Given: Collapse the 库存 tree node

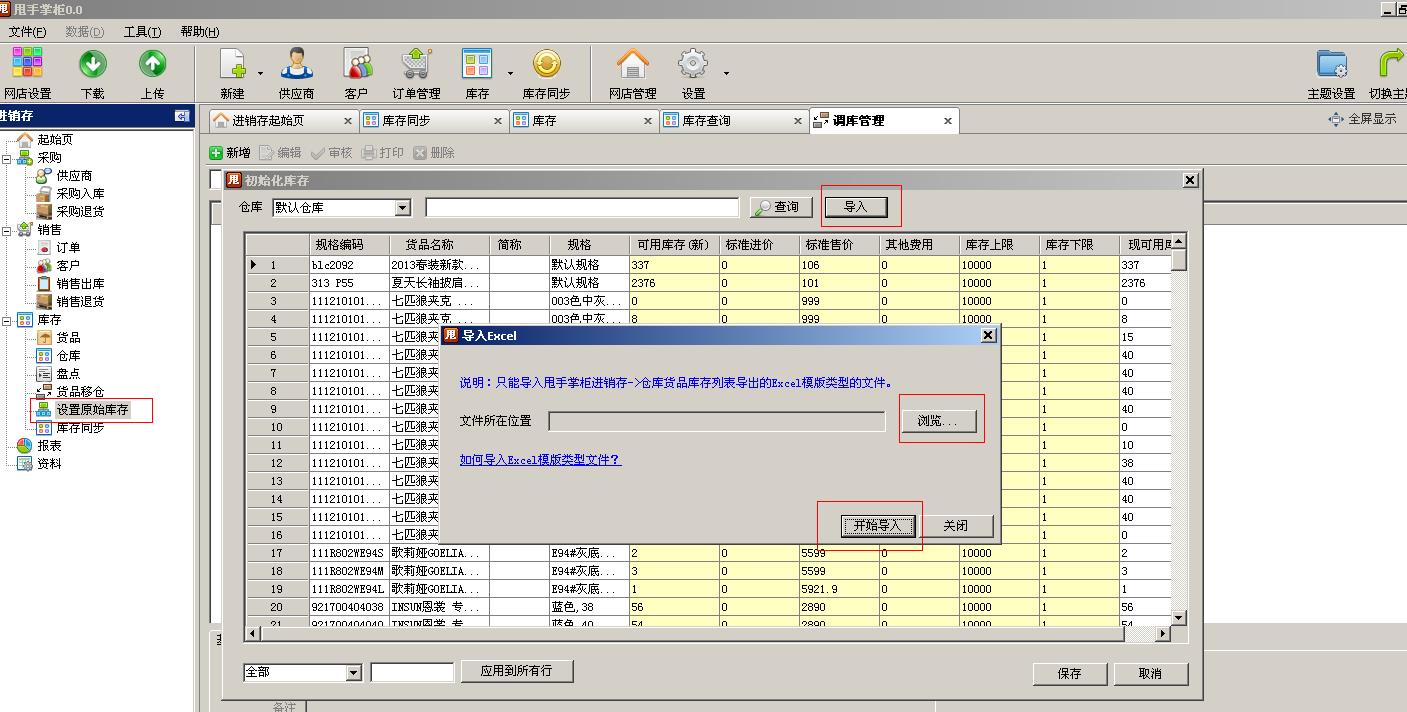Looking at the screenshot, I should pyautogui.click(x=8, y=320).
